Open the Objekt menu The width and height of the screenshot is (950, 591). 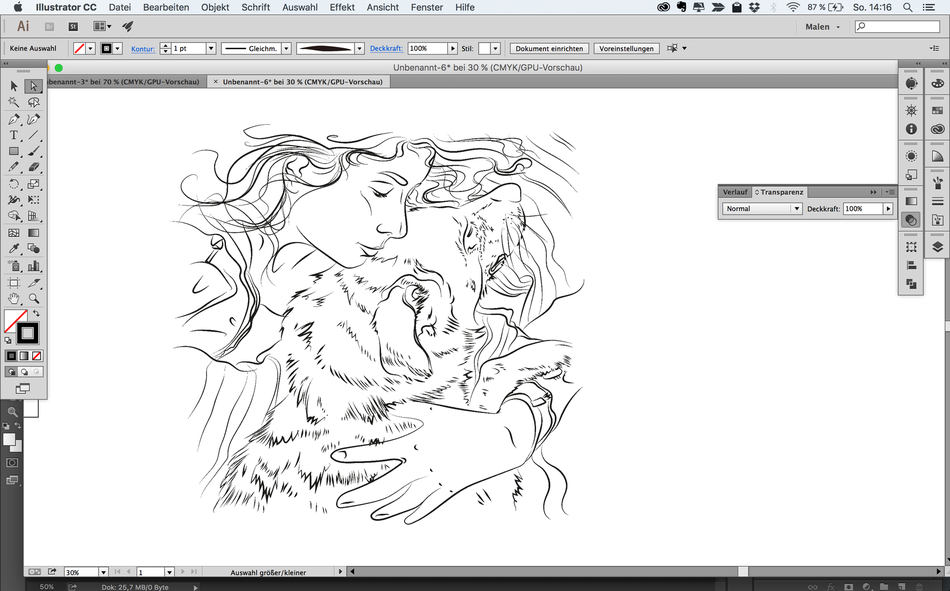coord(215,7)
